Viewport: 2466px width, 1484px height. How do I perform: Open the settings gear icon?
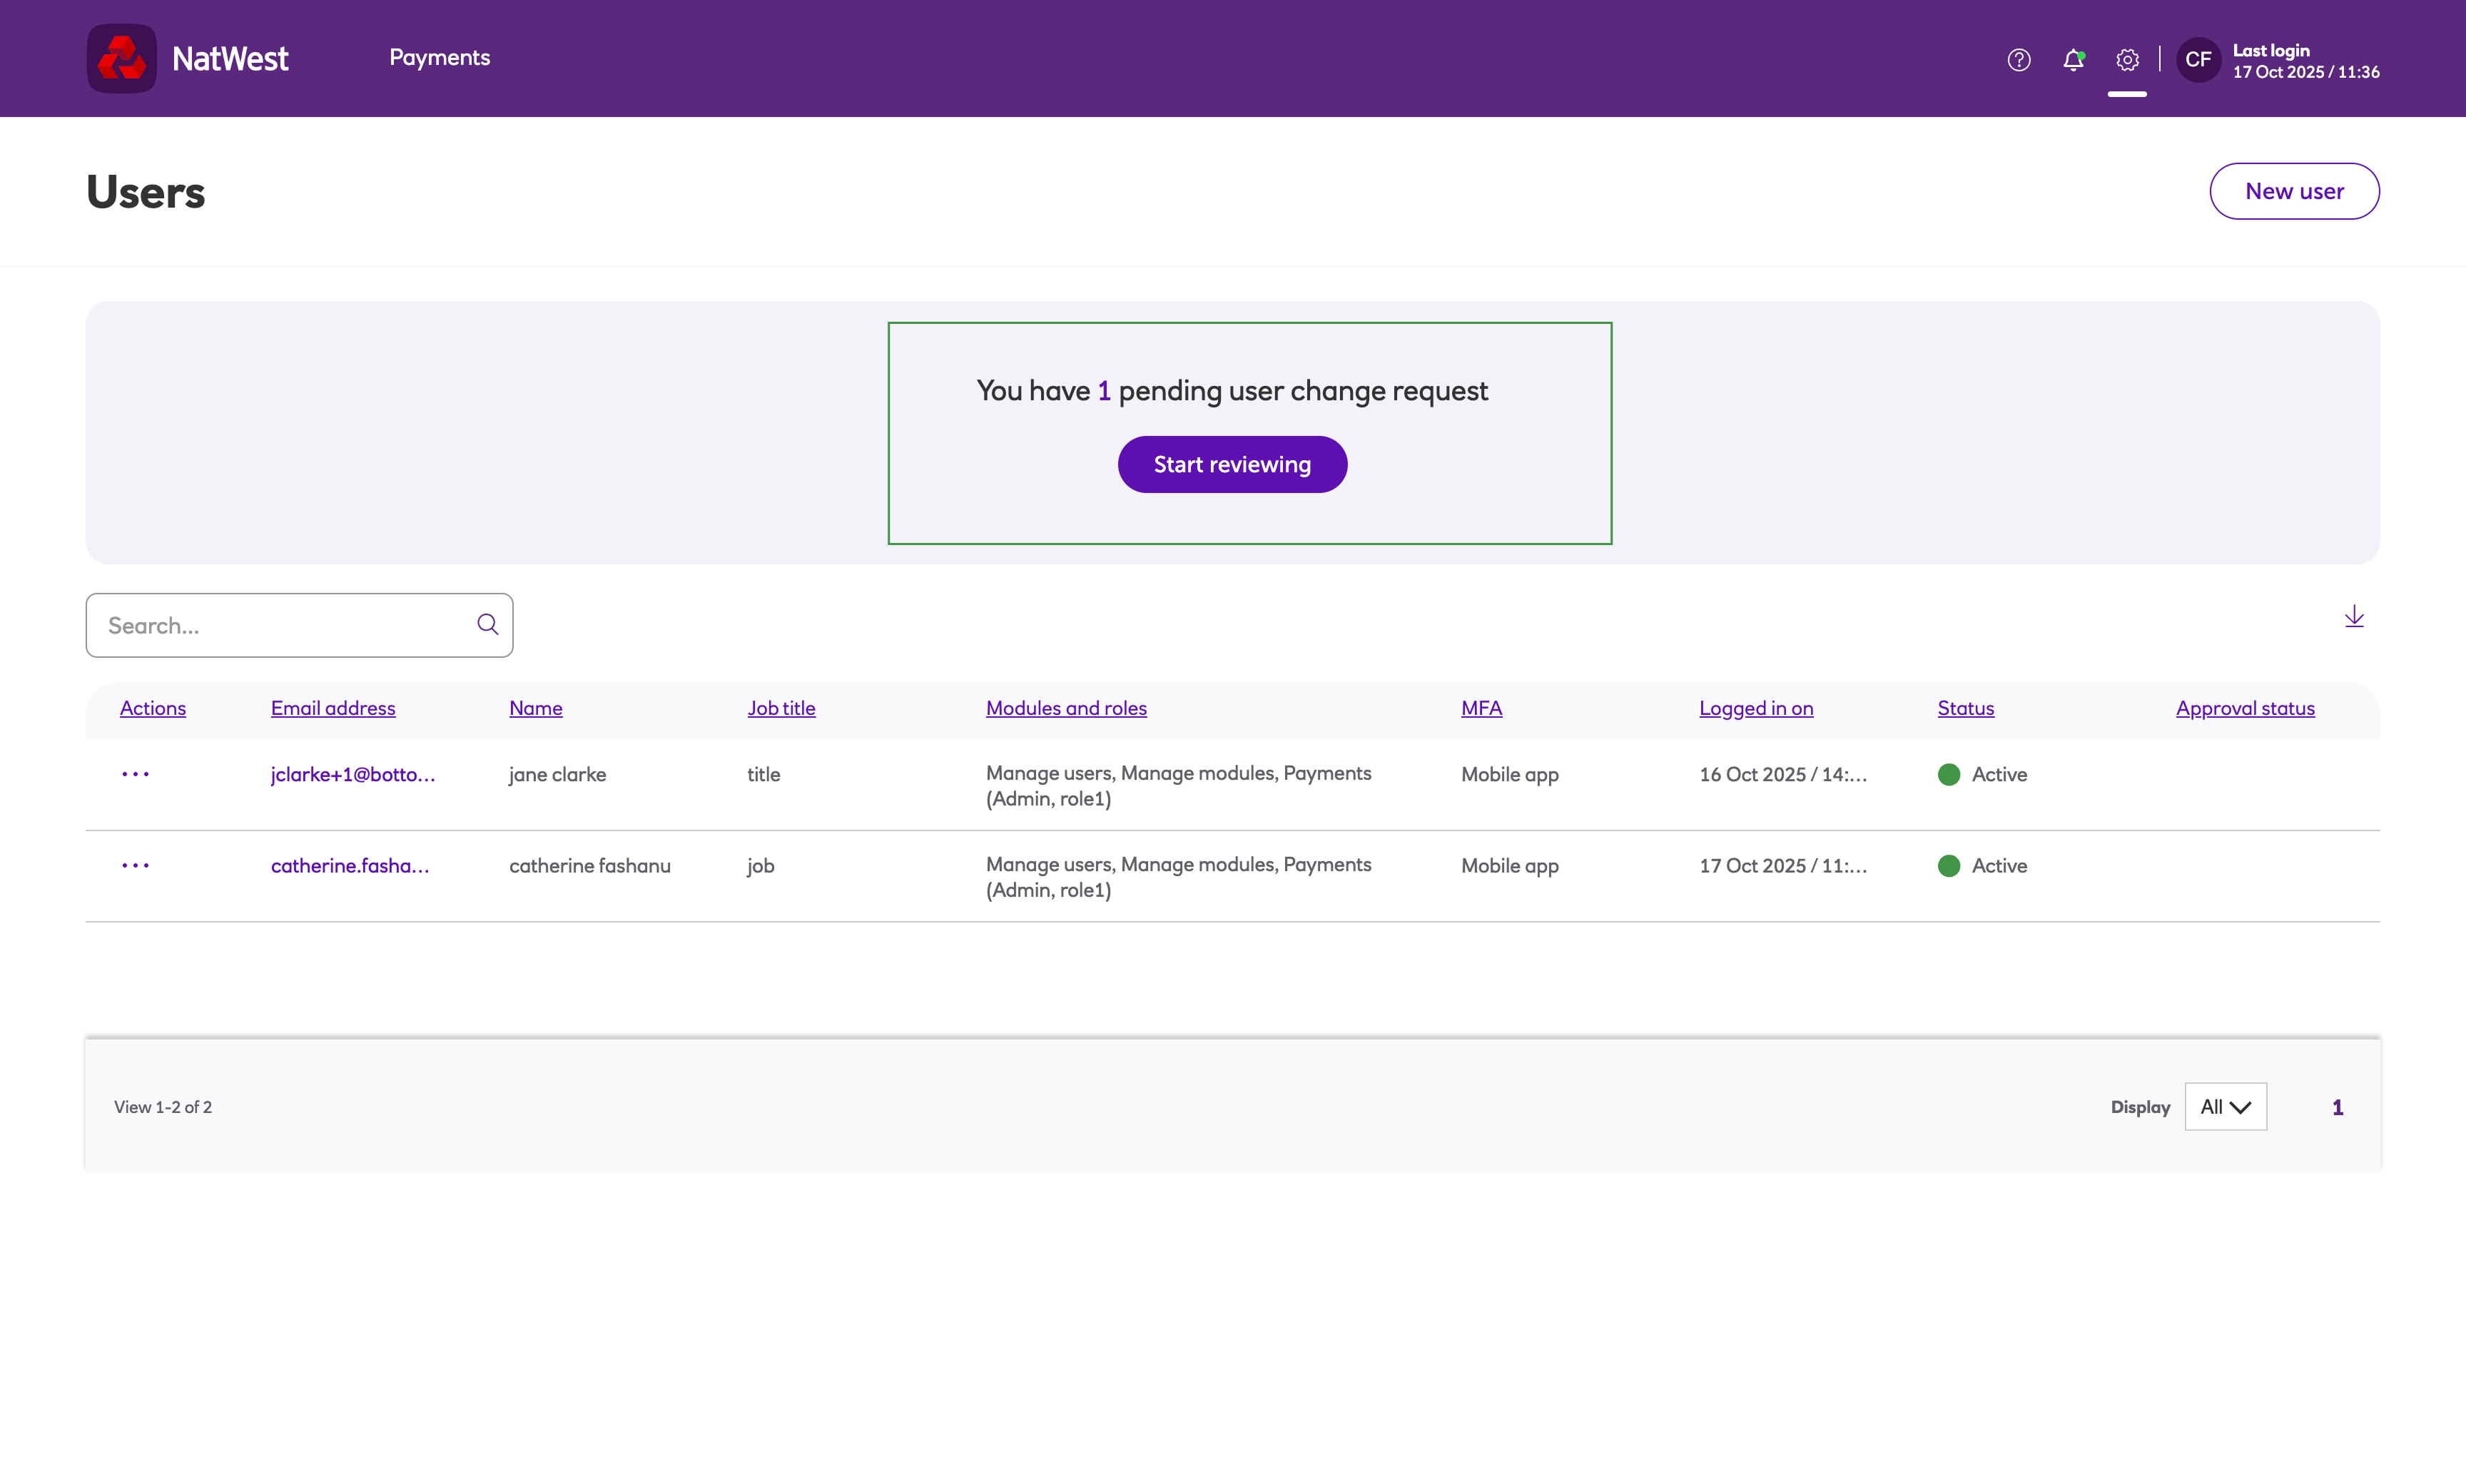click(x=2127, y=60)
